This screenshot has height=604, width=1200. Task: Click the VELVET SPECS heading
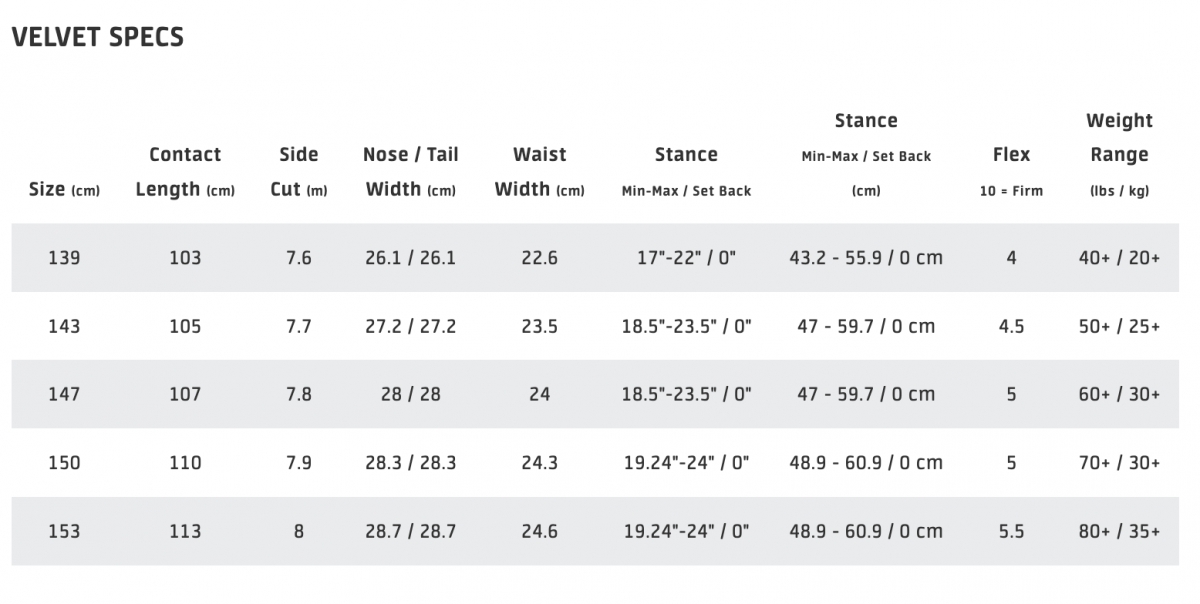[97, 38]
